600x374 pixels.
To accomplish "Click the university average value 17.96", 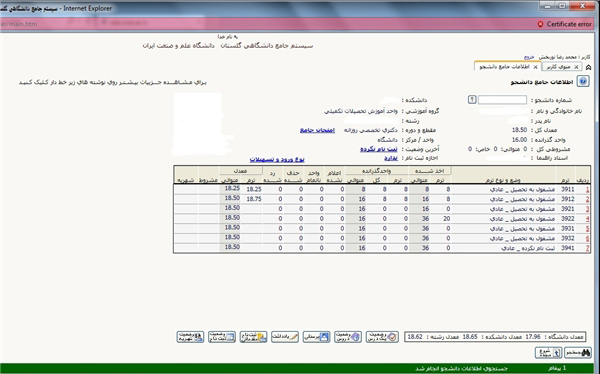I will [533, 337].
